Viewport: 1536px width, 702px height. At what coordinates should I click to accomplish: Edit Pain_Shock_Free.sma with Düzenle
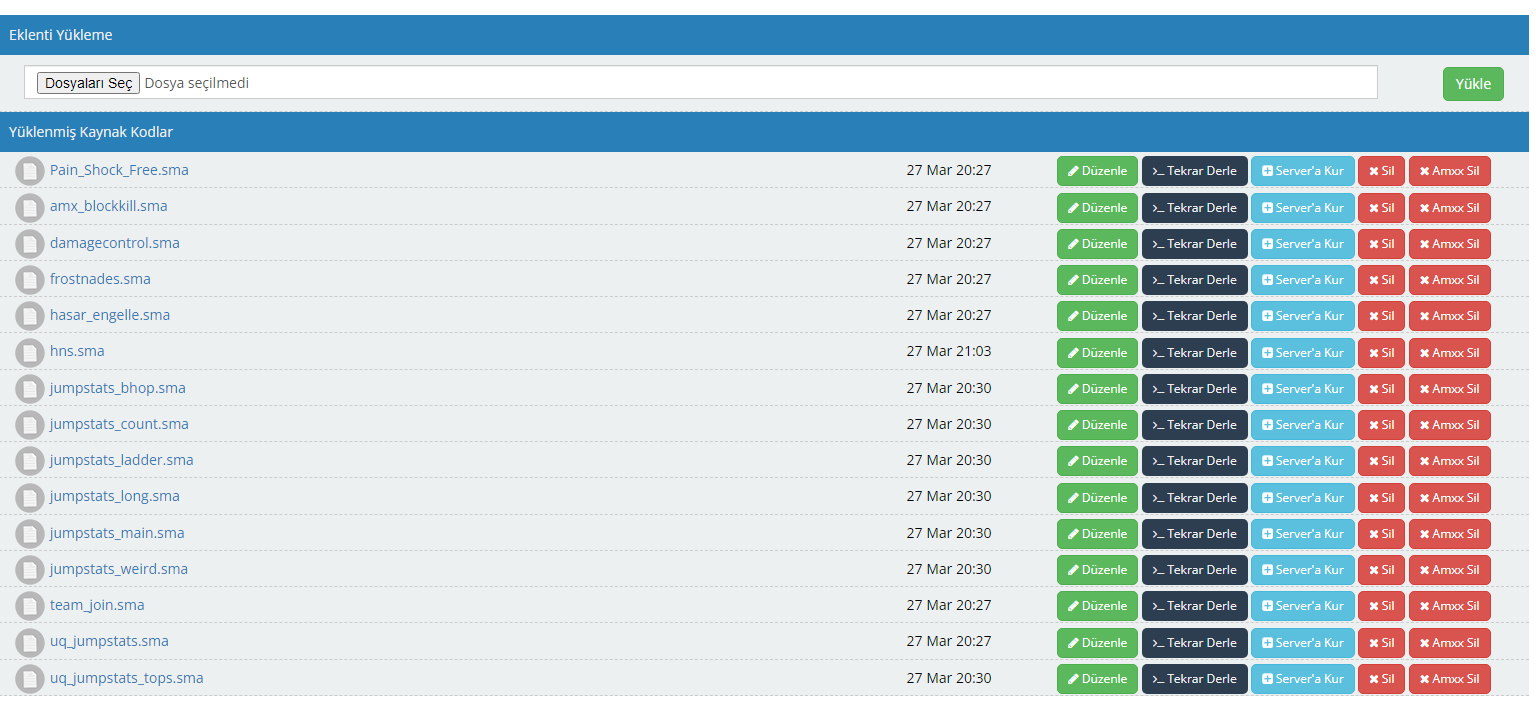click(x=1097, y=171)
